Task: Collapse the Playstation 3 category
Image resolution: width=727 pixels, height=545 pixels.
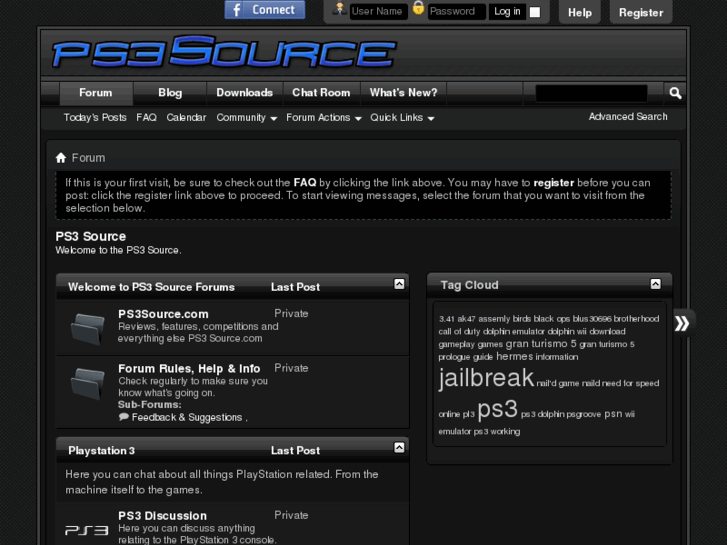Action: click(x=399, y=448)
